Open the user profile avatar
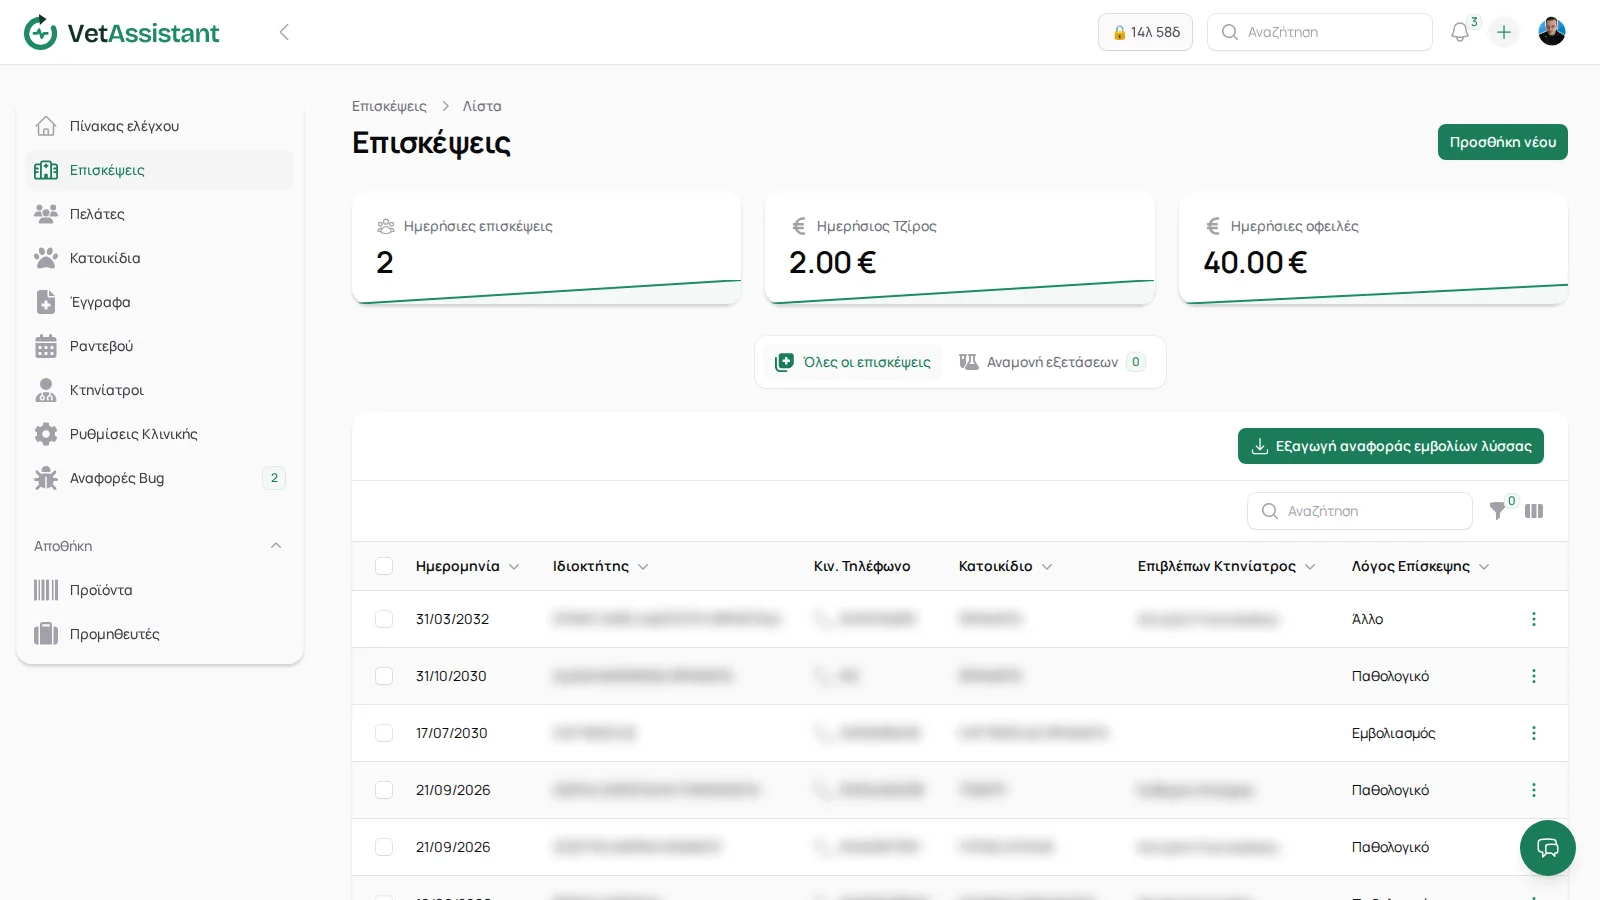1600x900 pixels. (1552, 32)
